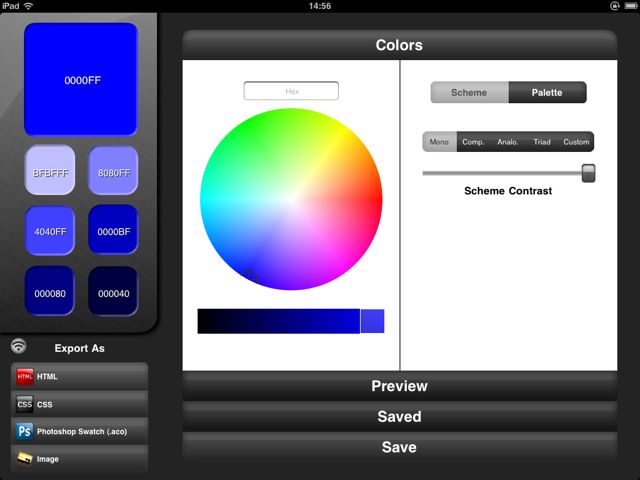The width and height of the screenshot is (640, 480).
Task: Select the Mono scheme type
Action: click(x=439, y=142)
